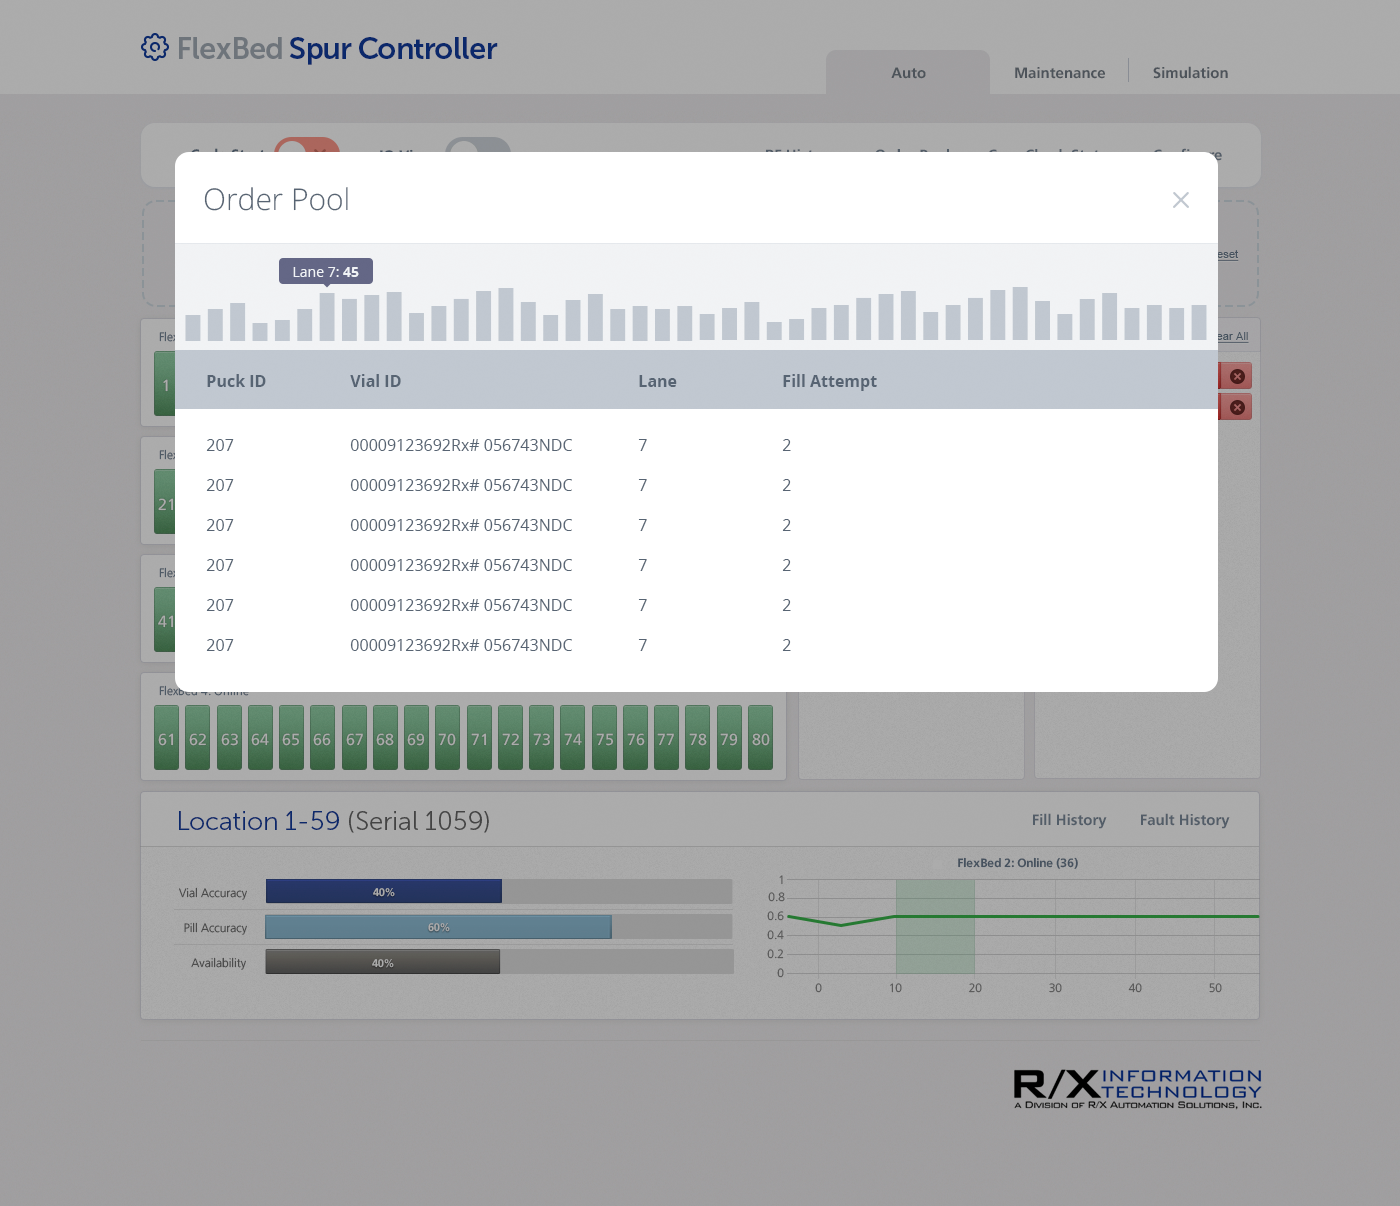
Task: Select location 80 cell
Action: pos(760,738)
